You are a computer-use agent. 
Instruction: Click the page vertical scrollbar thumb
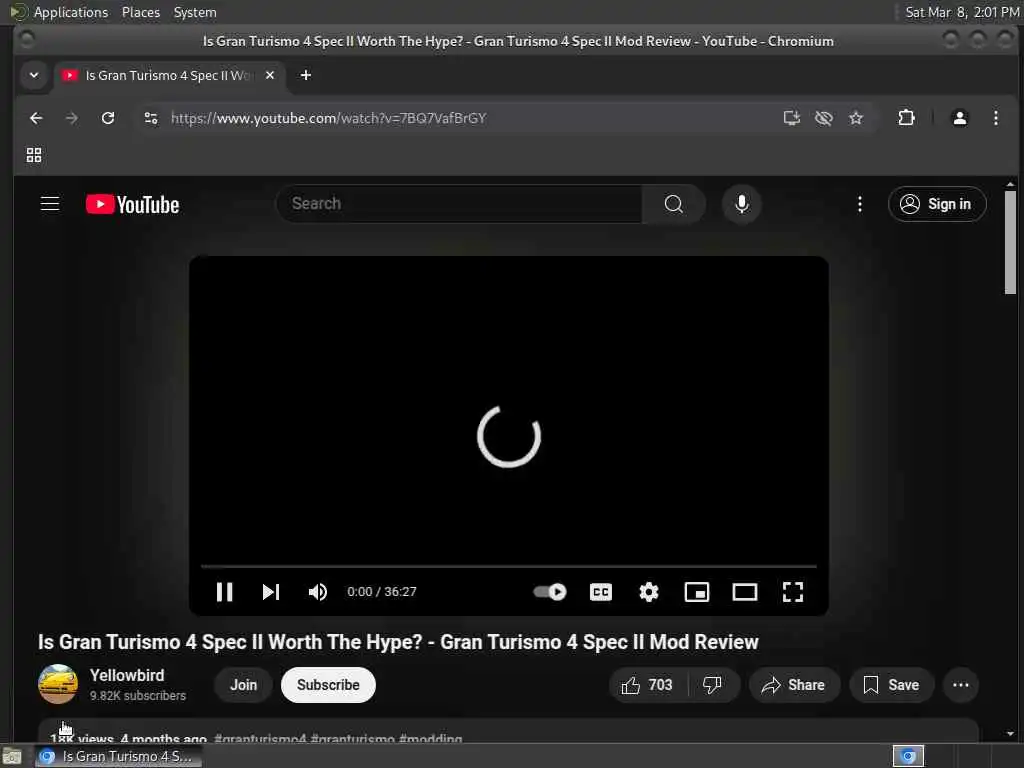pos(1010,242)
